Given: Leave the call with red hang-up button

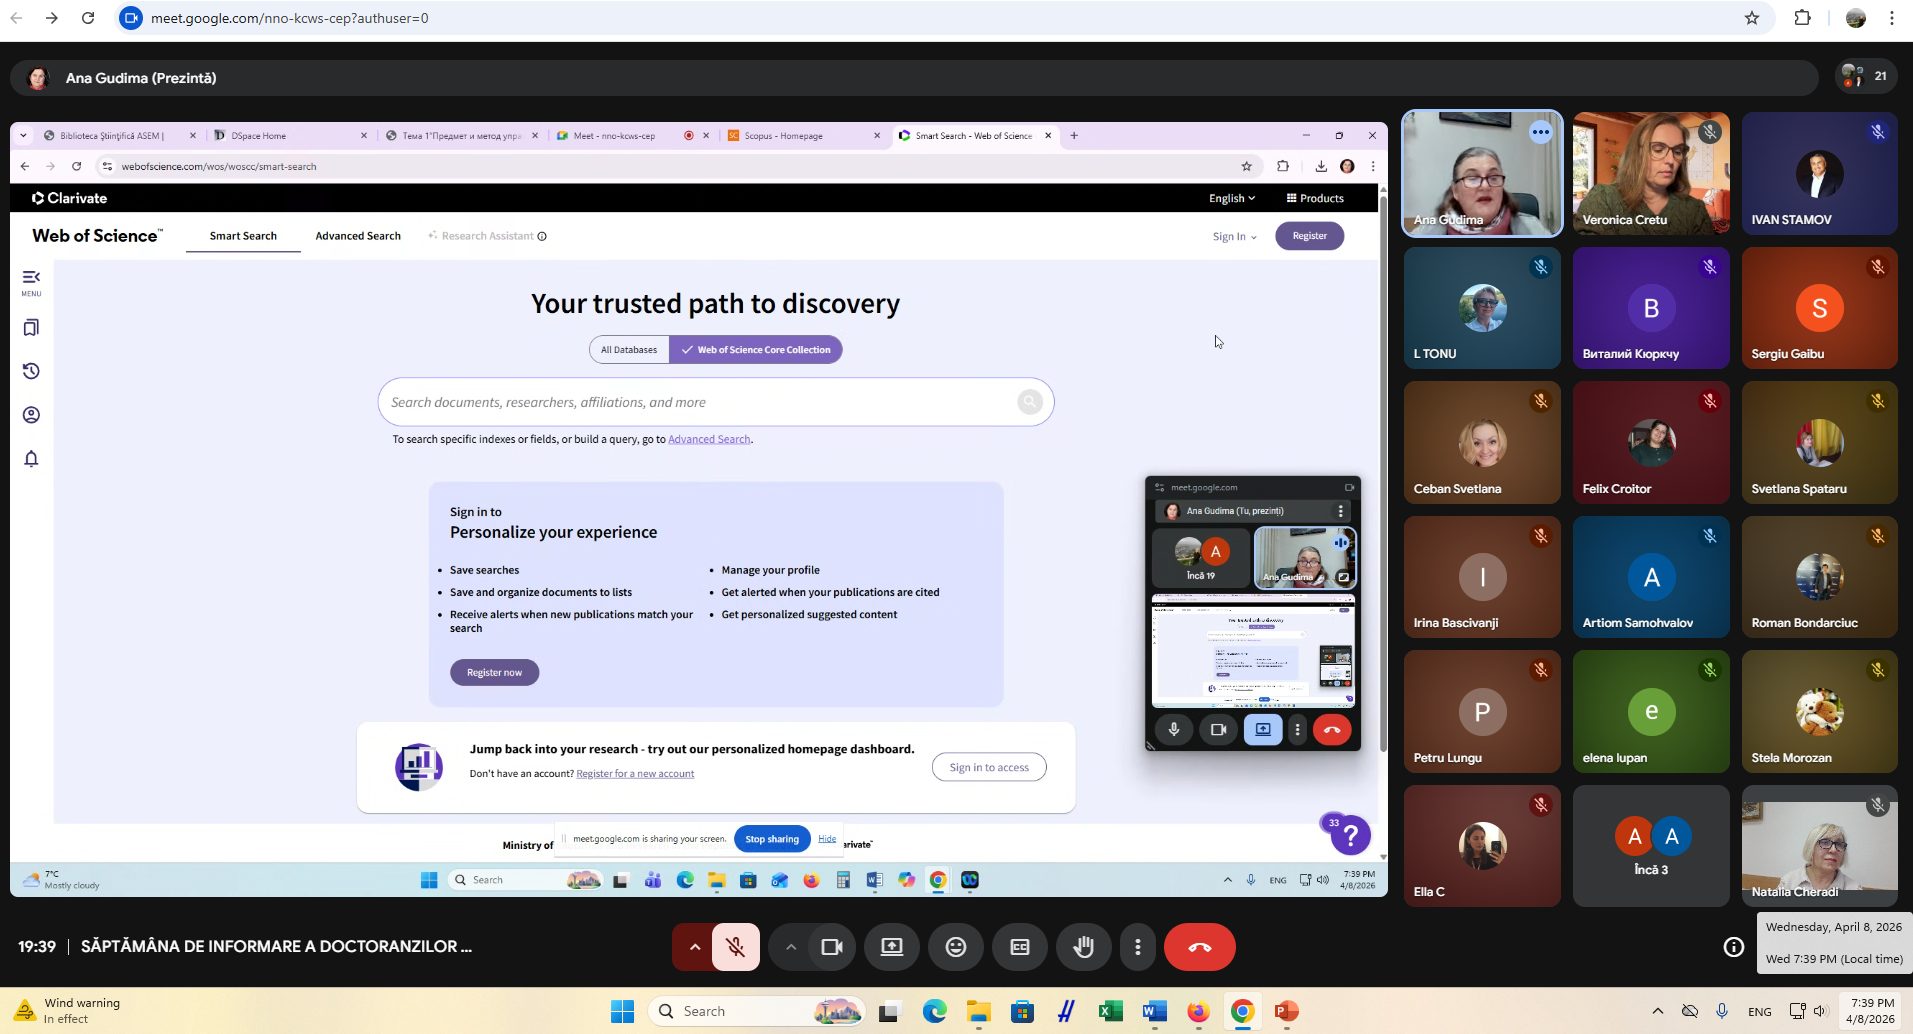Looking at the screenshot, I should point(1199,947).
